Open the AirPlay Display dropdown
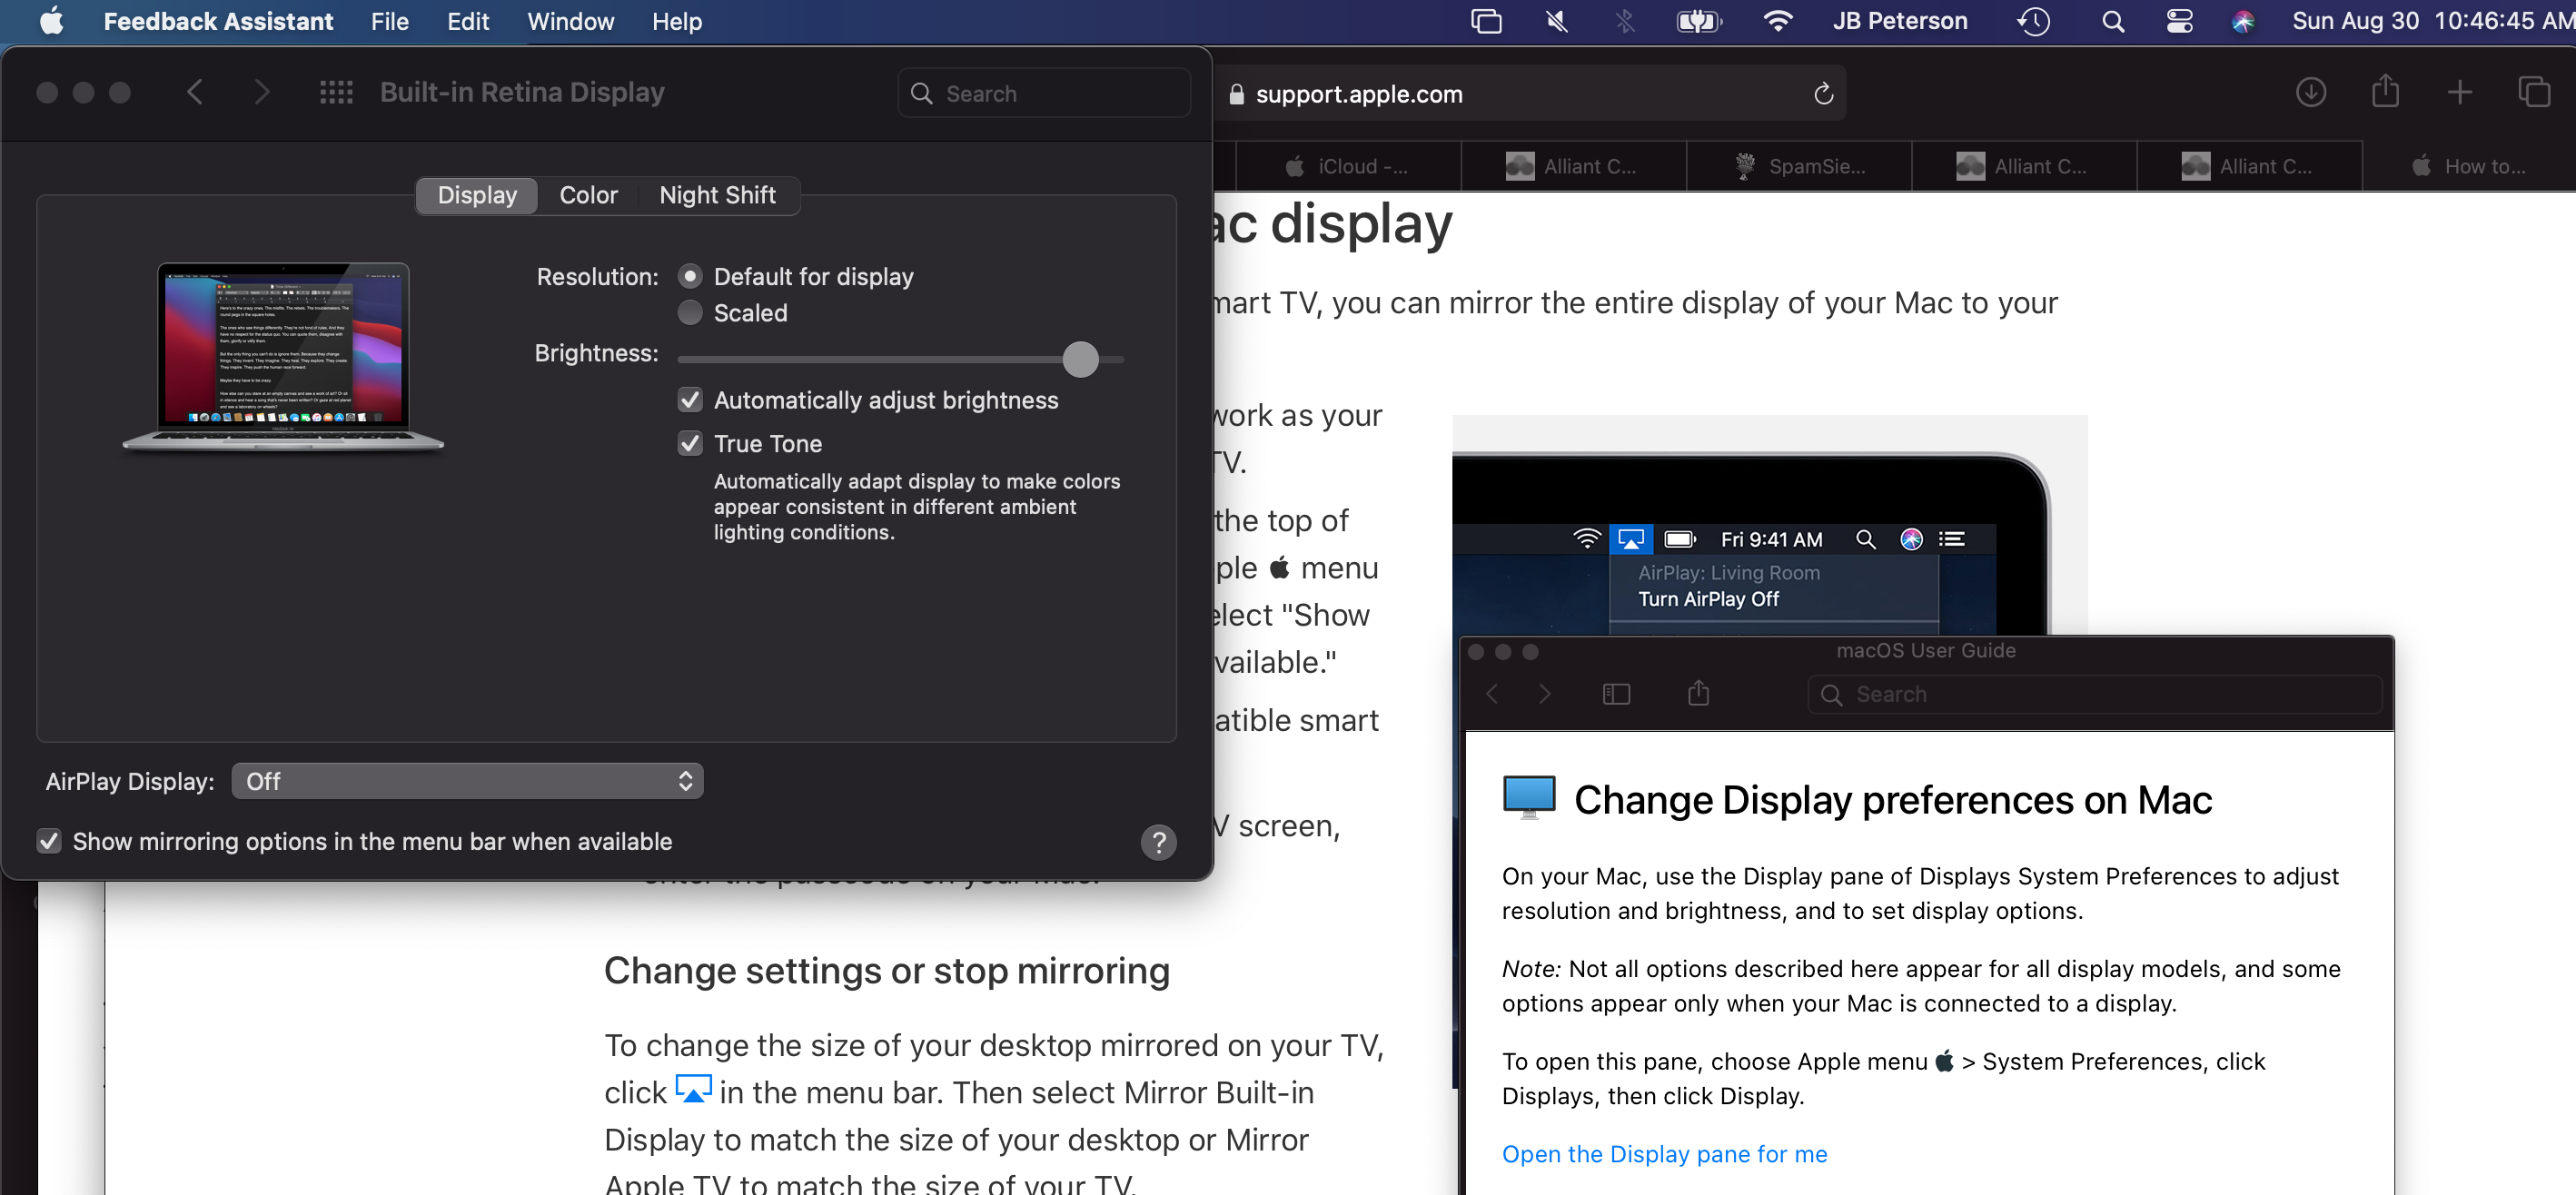The image size is (2576, 1195). tap(467, 781)
